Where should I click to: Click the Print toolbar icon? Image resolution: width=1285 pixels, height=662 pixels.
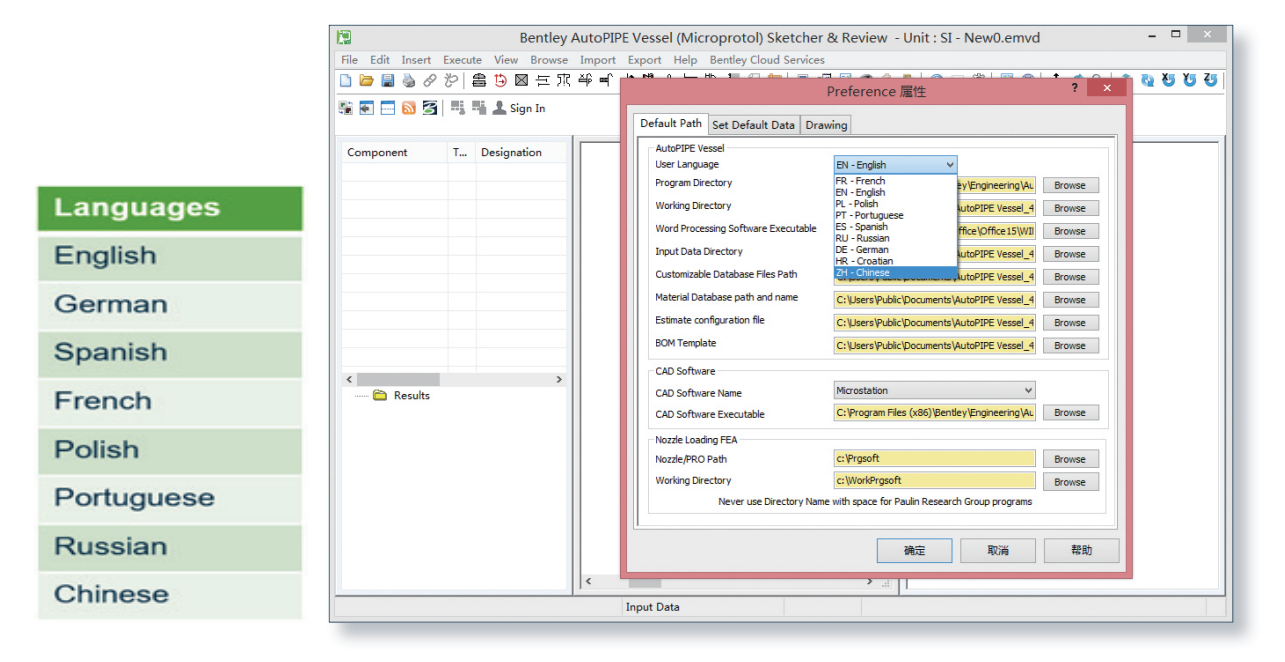tap(408, 80)
